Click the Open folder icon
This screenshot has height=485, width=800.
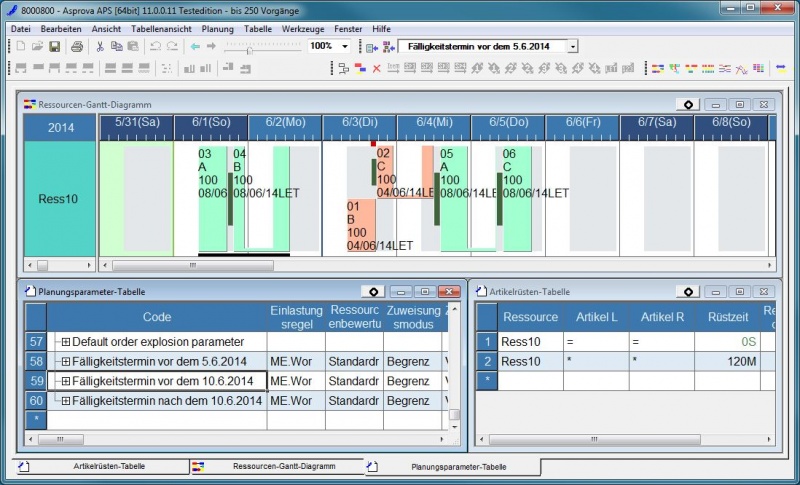(x=37, y=47)
